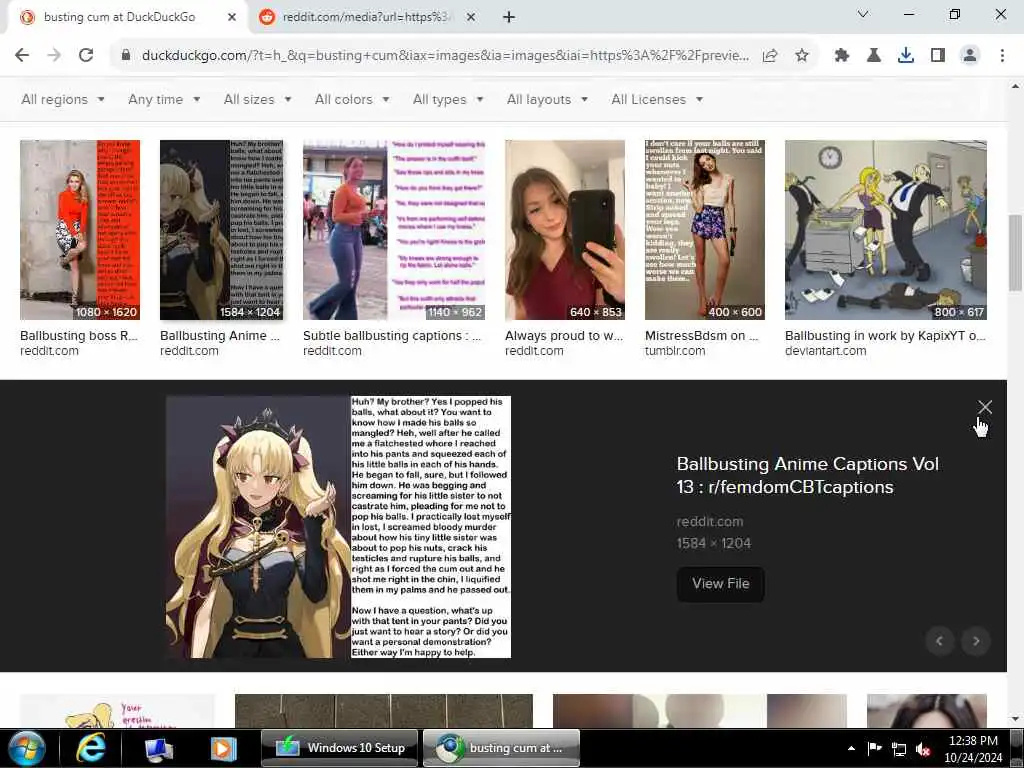
Task: Open the All types filter dropdown
Action: pyautogui.click(x=448, y=100)
